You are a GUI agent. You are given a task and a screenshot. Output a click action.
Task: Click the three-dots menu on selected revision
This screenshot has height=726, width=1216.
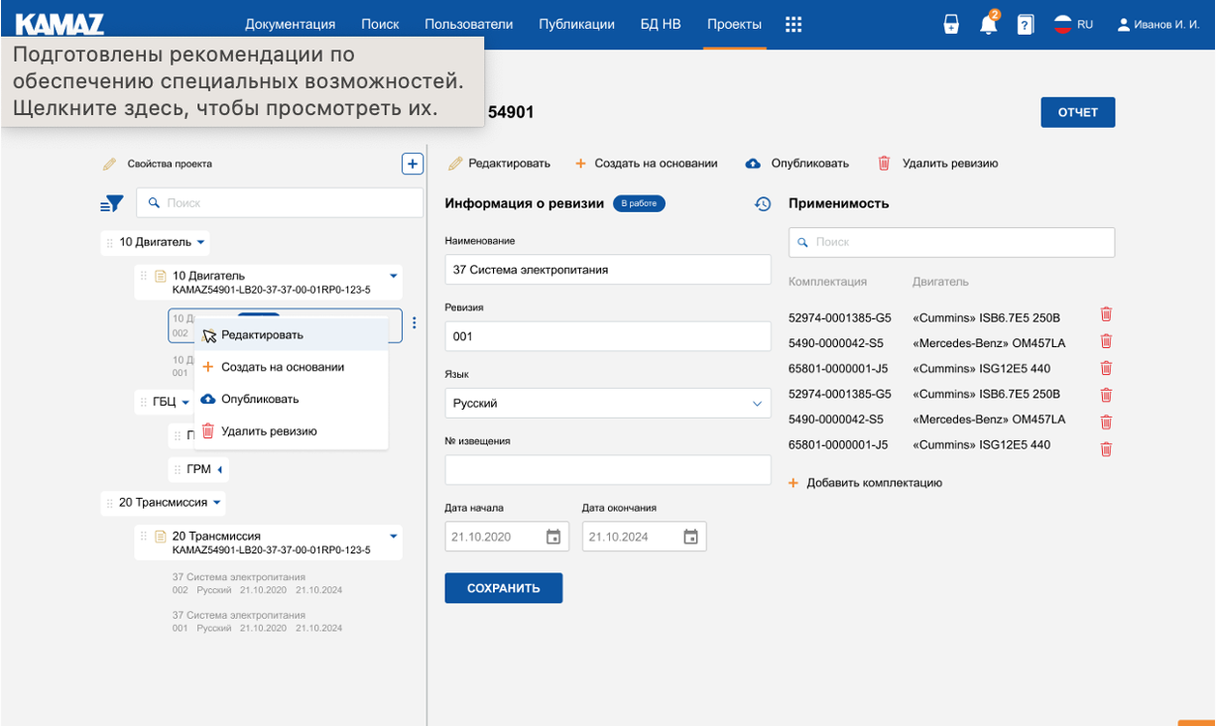click(414, 323)
